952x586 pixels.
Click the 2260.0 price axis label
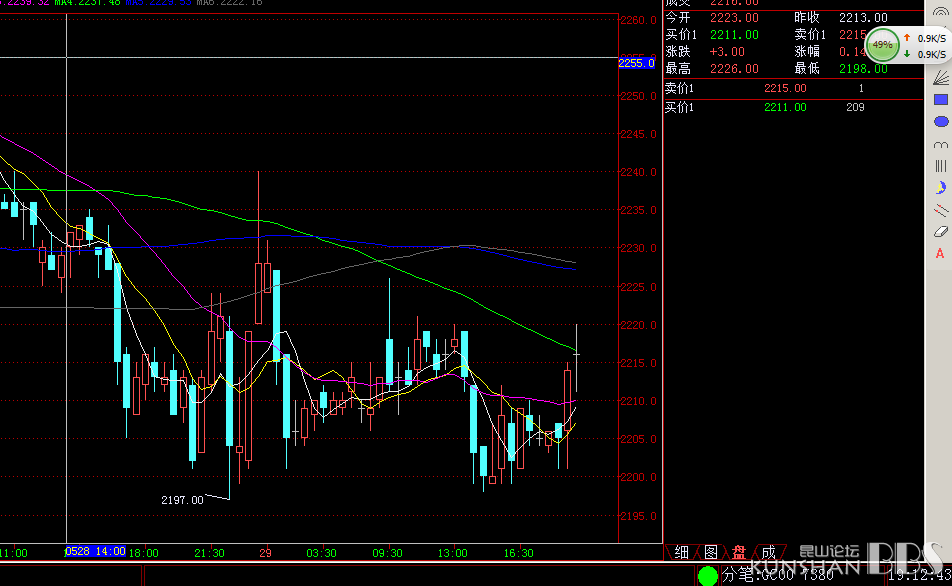[x=638, y=20]
